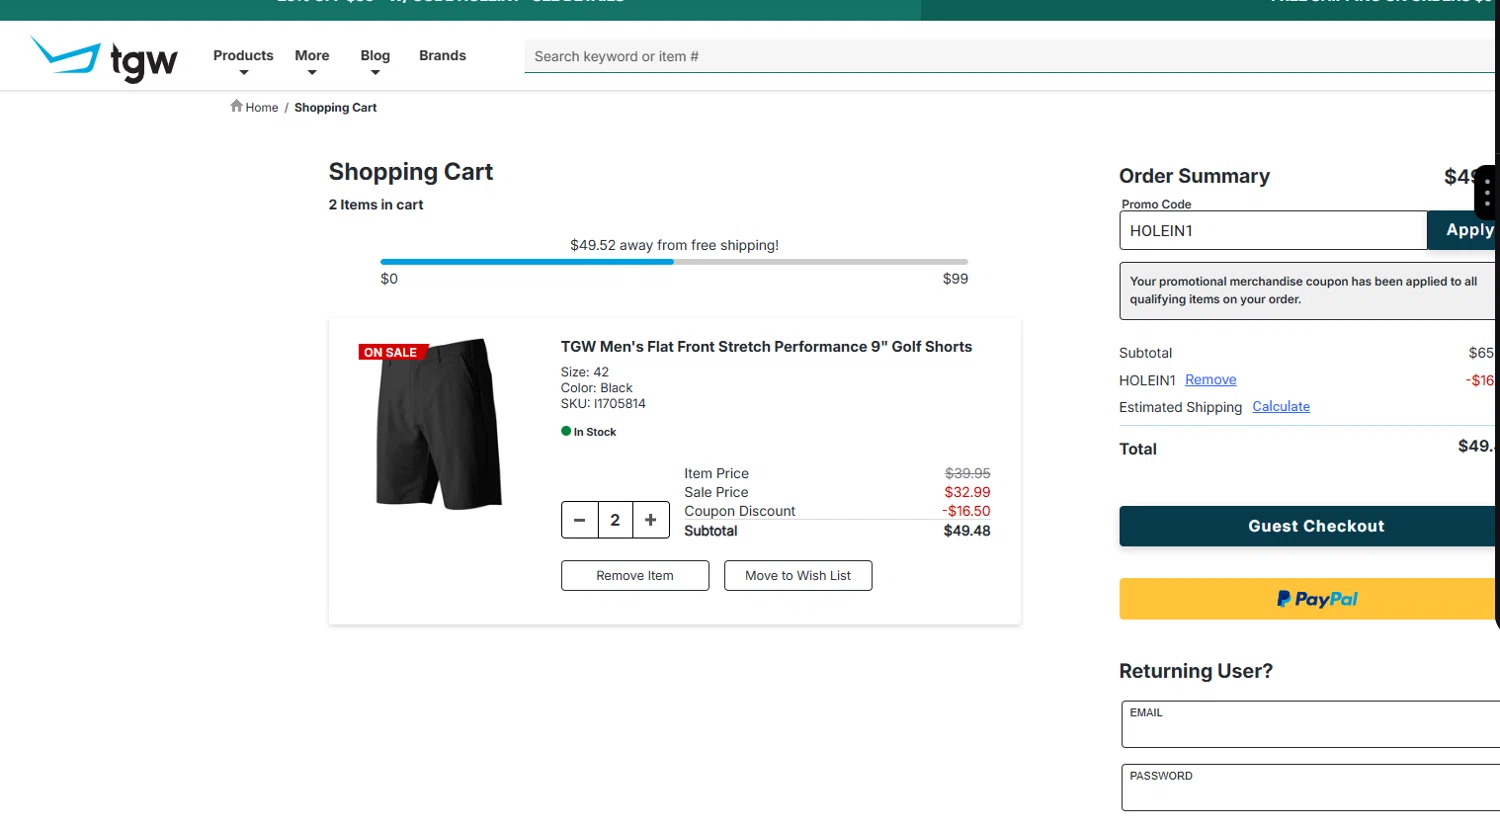
Task: Expand the Blog dropdown arrow
Action: pyautogui.click(x=375, y=73)
